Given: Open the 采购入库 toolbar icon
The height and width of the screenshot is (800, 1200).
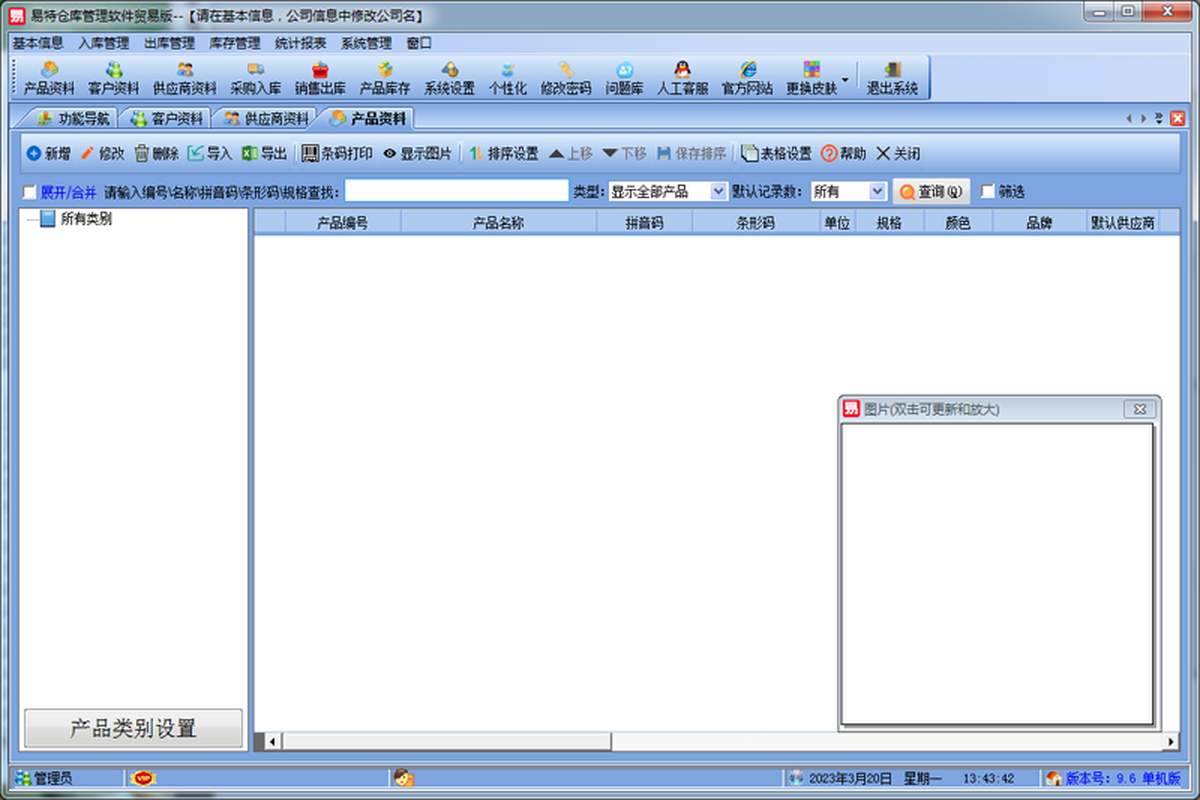Looking at the screenshot, I should tap(255, 78).
